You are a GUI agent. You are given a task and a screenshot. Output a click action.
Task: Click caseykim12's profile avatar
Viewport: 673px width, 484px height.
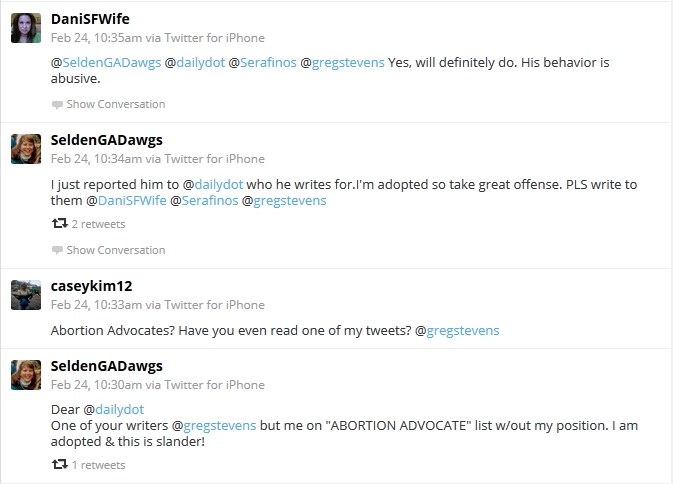click(26, 295)
